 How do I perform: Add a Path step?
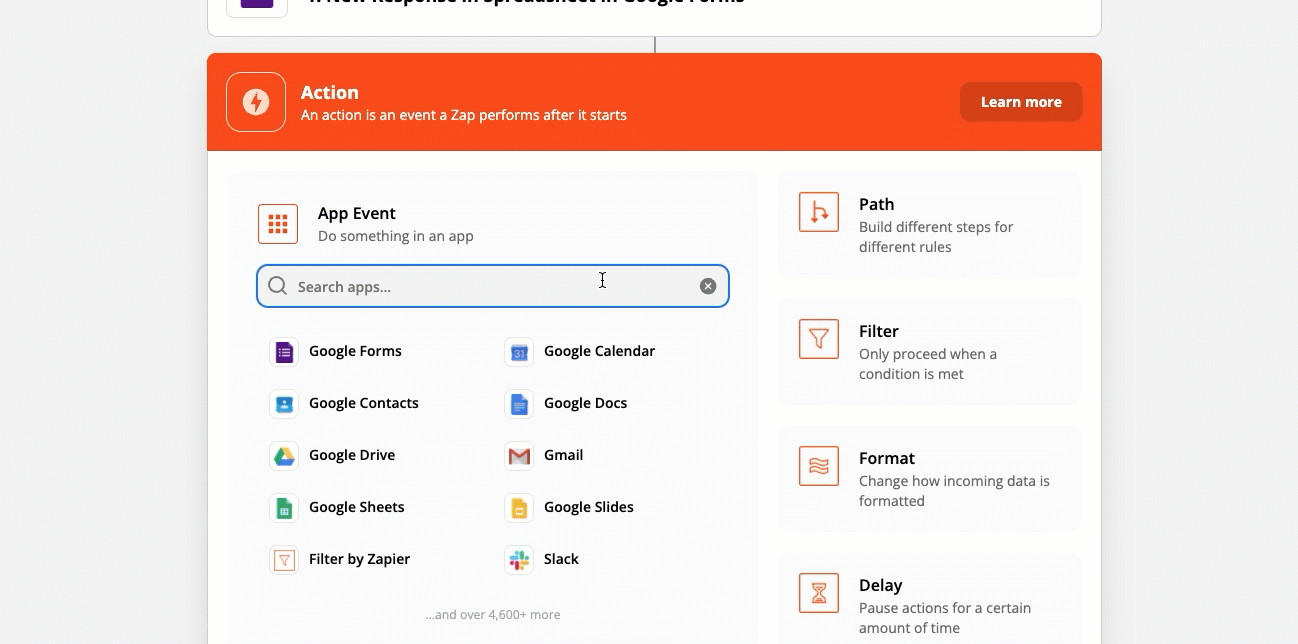(x=929, y=225)
